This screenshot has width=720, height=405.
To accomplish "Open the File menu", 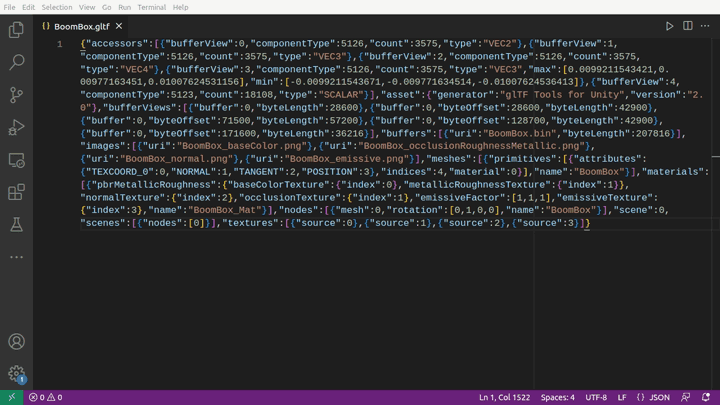I will tap(9, 7).
